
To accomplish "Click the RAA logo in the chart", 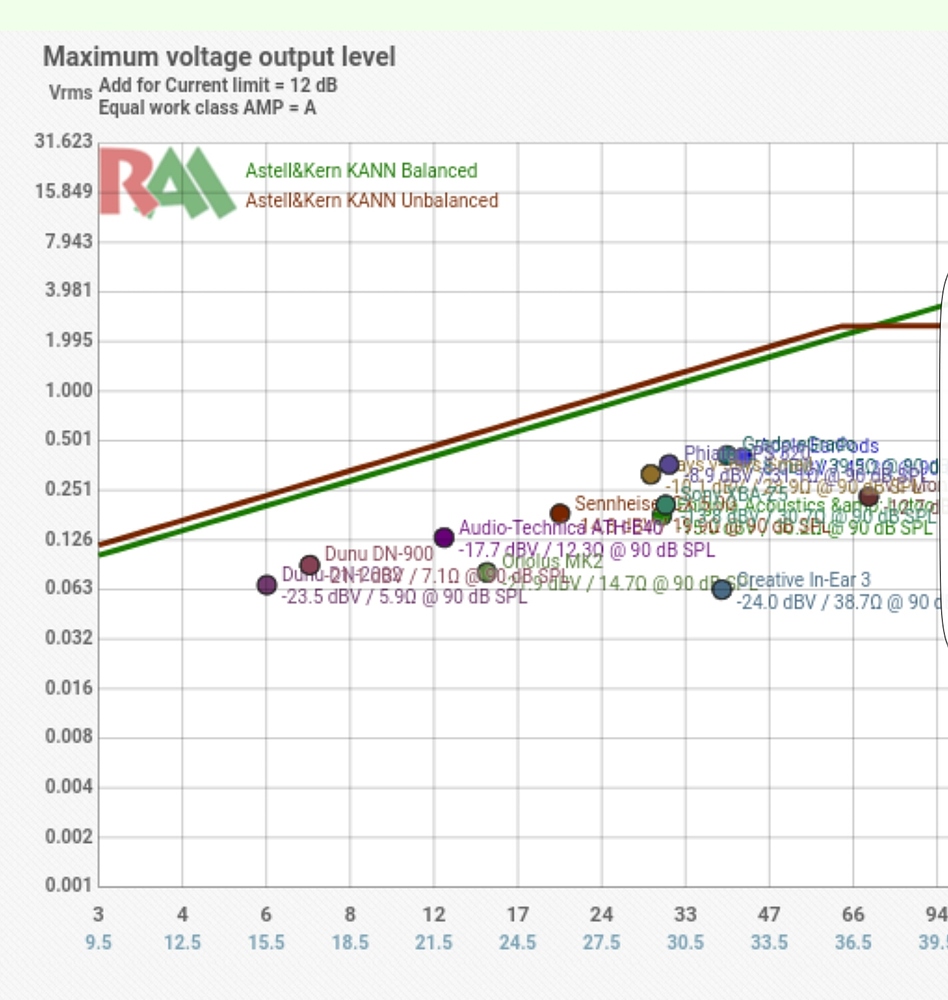I will pos(167,182).
